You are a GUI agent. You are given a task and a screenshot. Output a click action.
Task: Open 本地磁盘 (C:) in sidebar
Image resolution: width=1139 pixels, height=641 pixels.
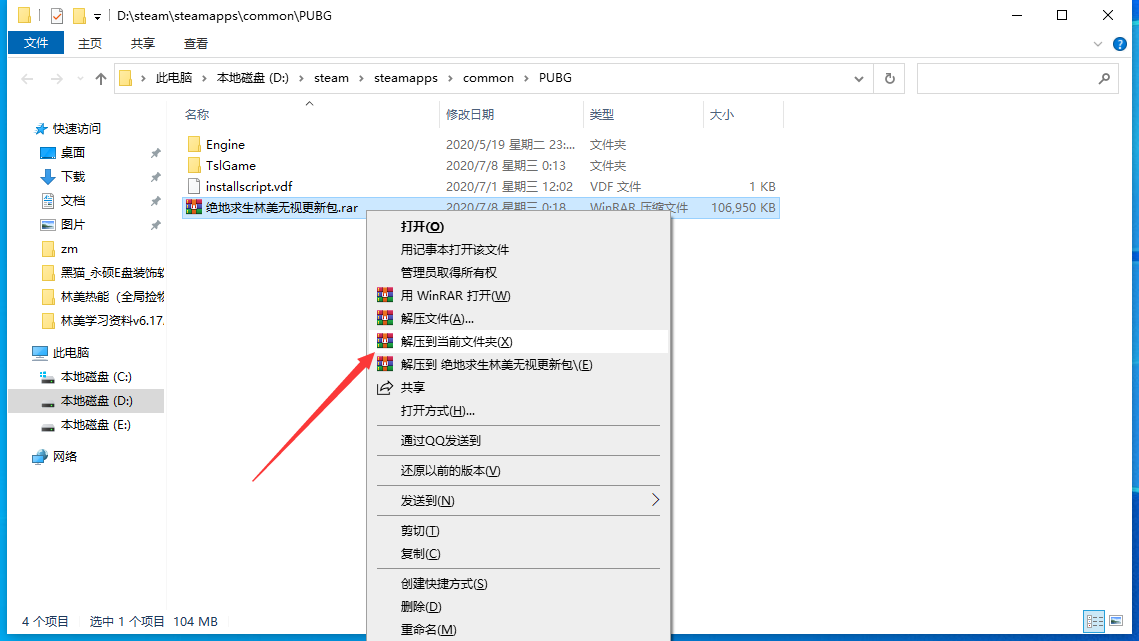(x=96, y=376)
